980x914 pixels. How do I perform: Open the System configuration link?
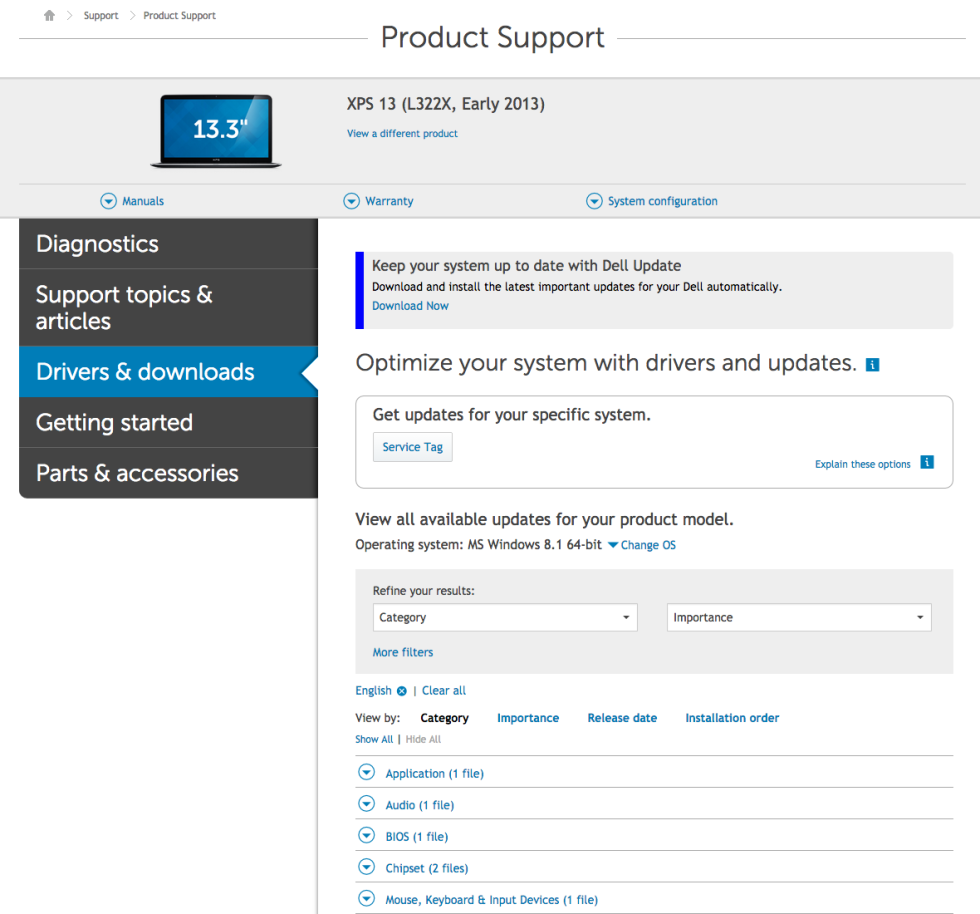pyautogui.click(x=662, y=201)
